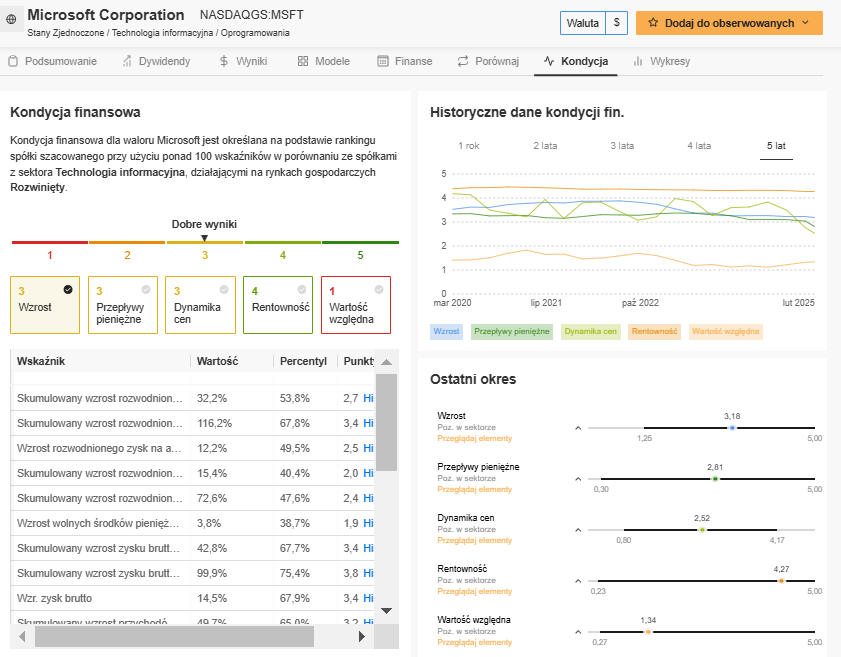The image size is (841, 657).
Task: Click the Przepływy pieniężne 2,81 slider marker
Action: (715, 479)
